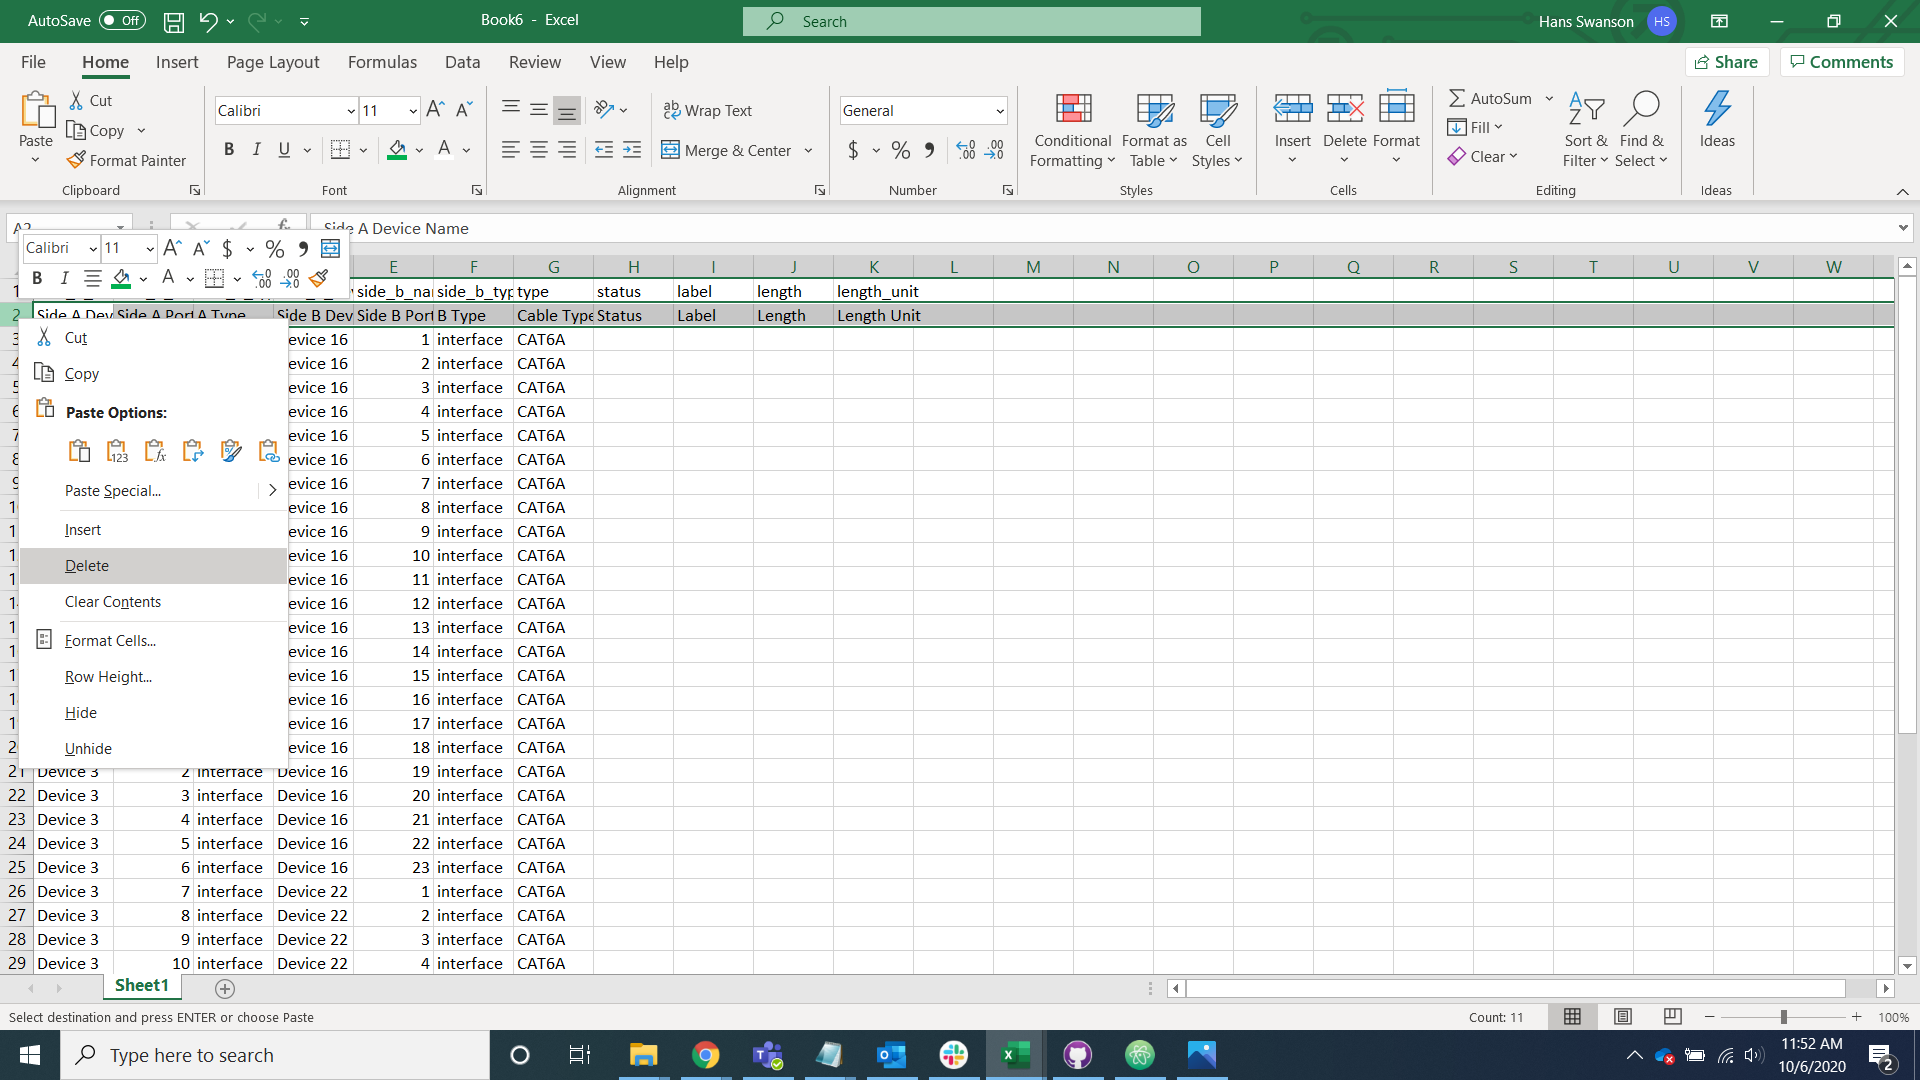Image resolution: width=1920 pixels, height=1080 pixels.
Task: Toggle Bold in the mini toolbar
Action: click(37, 278)
